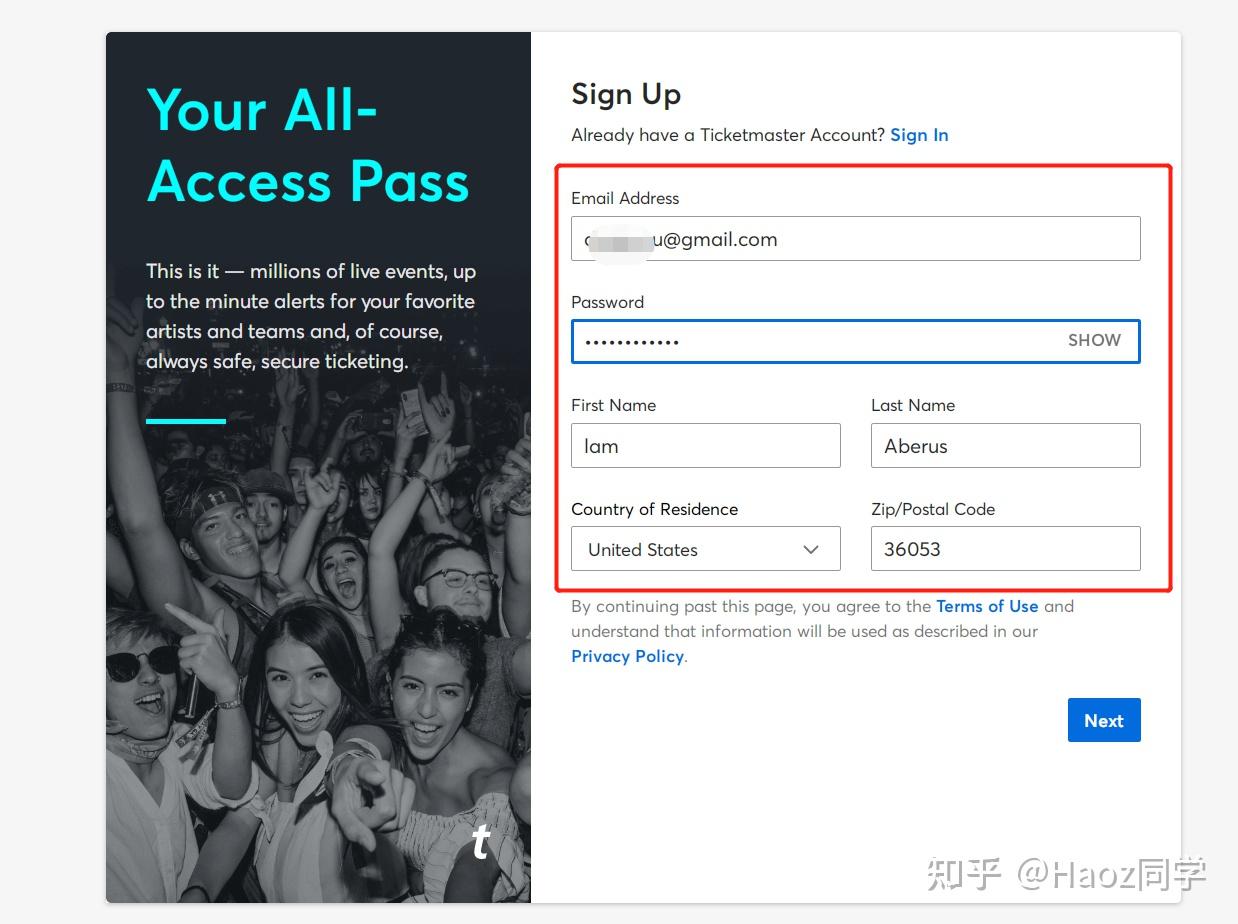Open the Terms of Use link
The image size is (1238, 924).
tap(987, 606)
